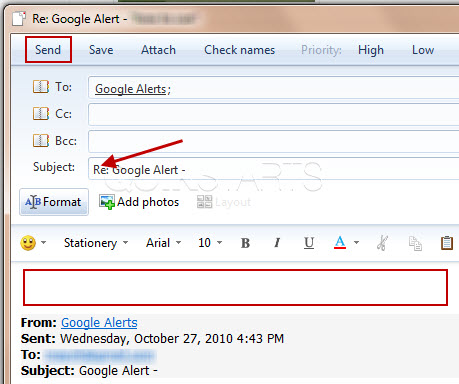Add photos to the email
This screenshot has height=384, width=459.
pyautogui.click(x=139, y=202)
